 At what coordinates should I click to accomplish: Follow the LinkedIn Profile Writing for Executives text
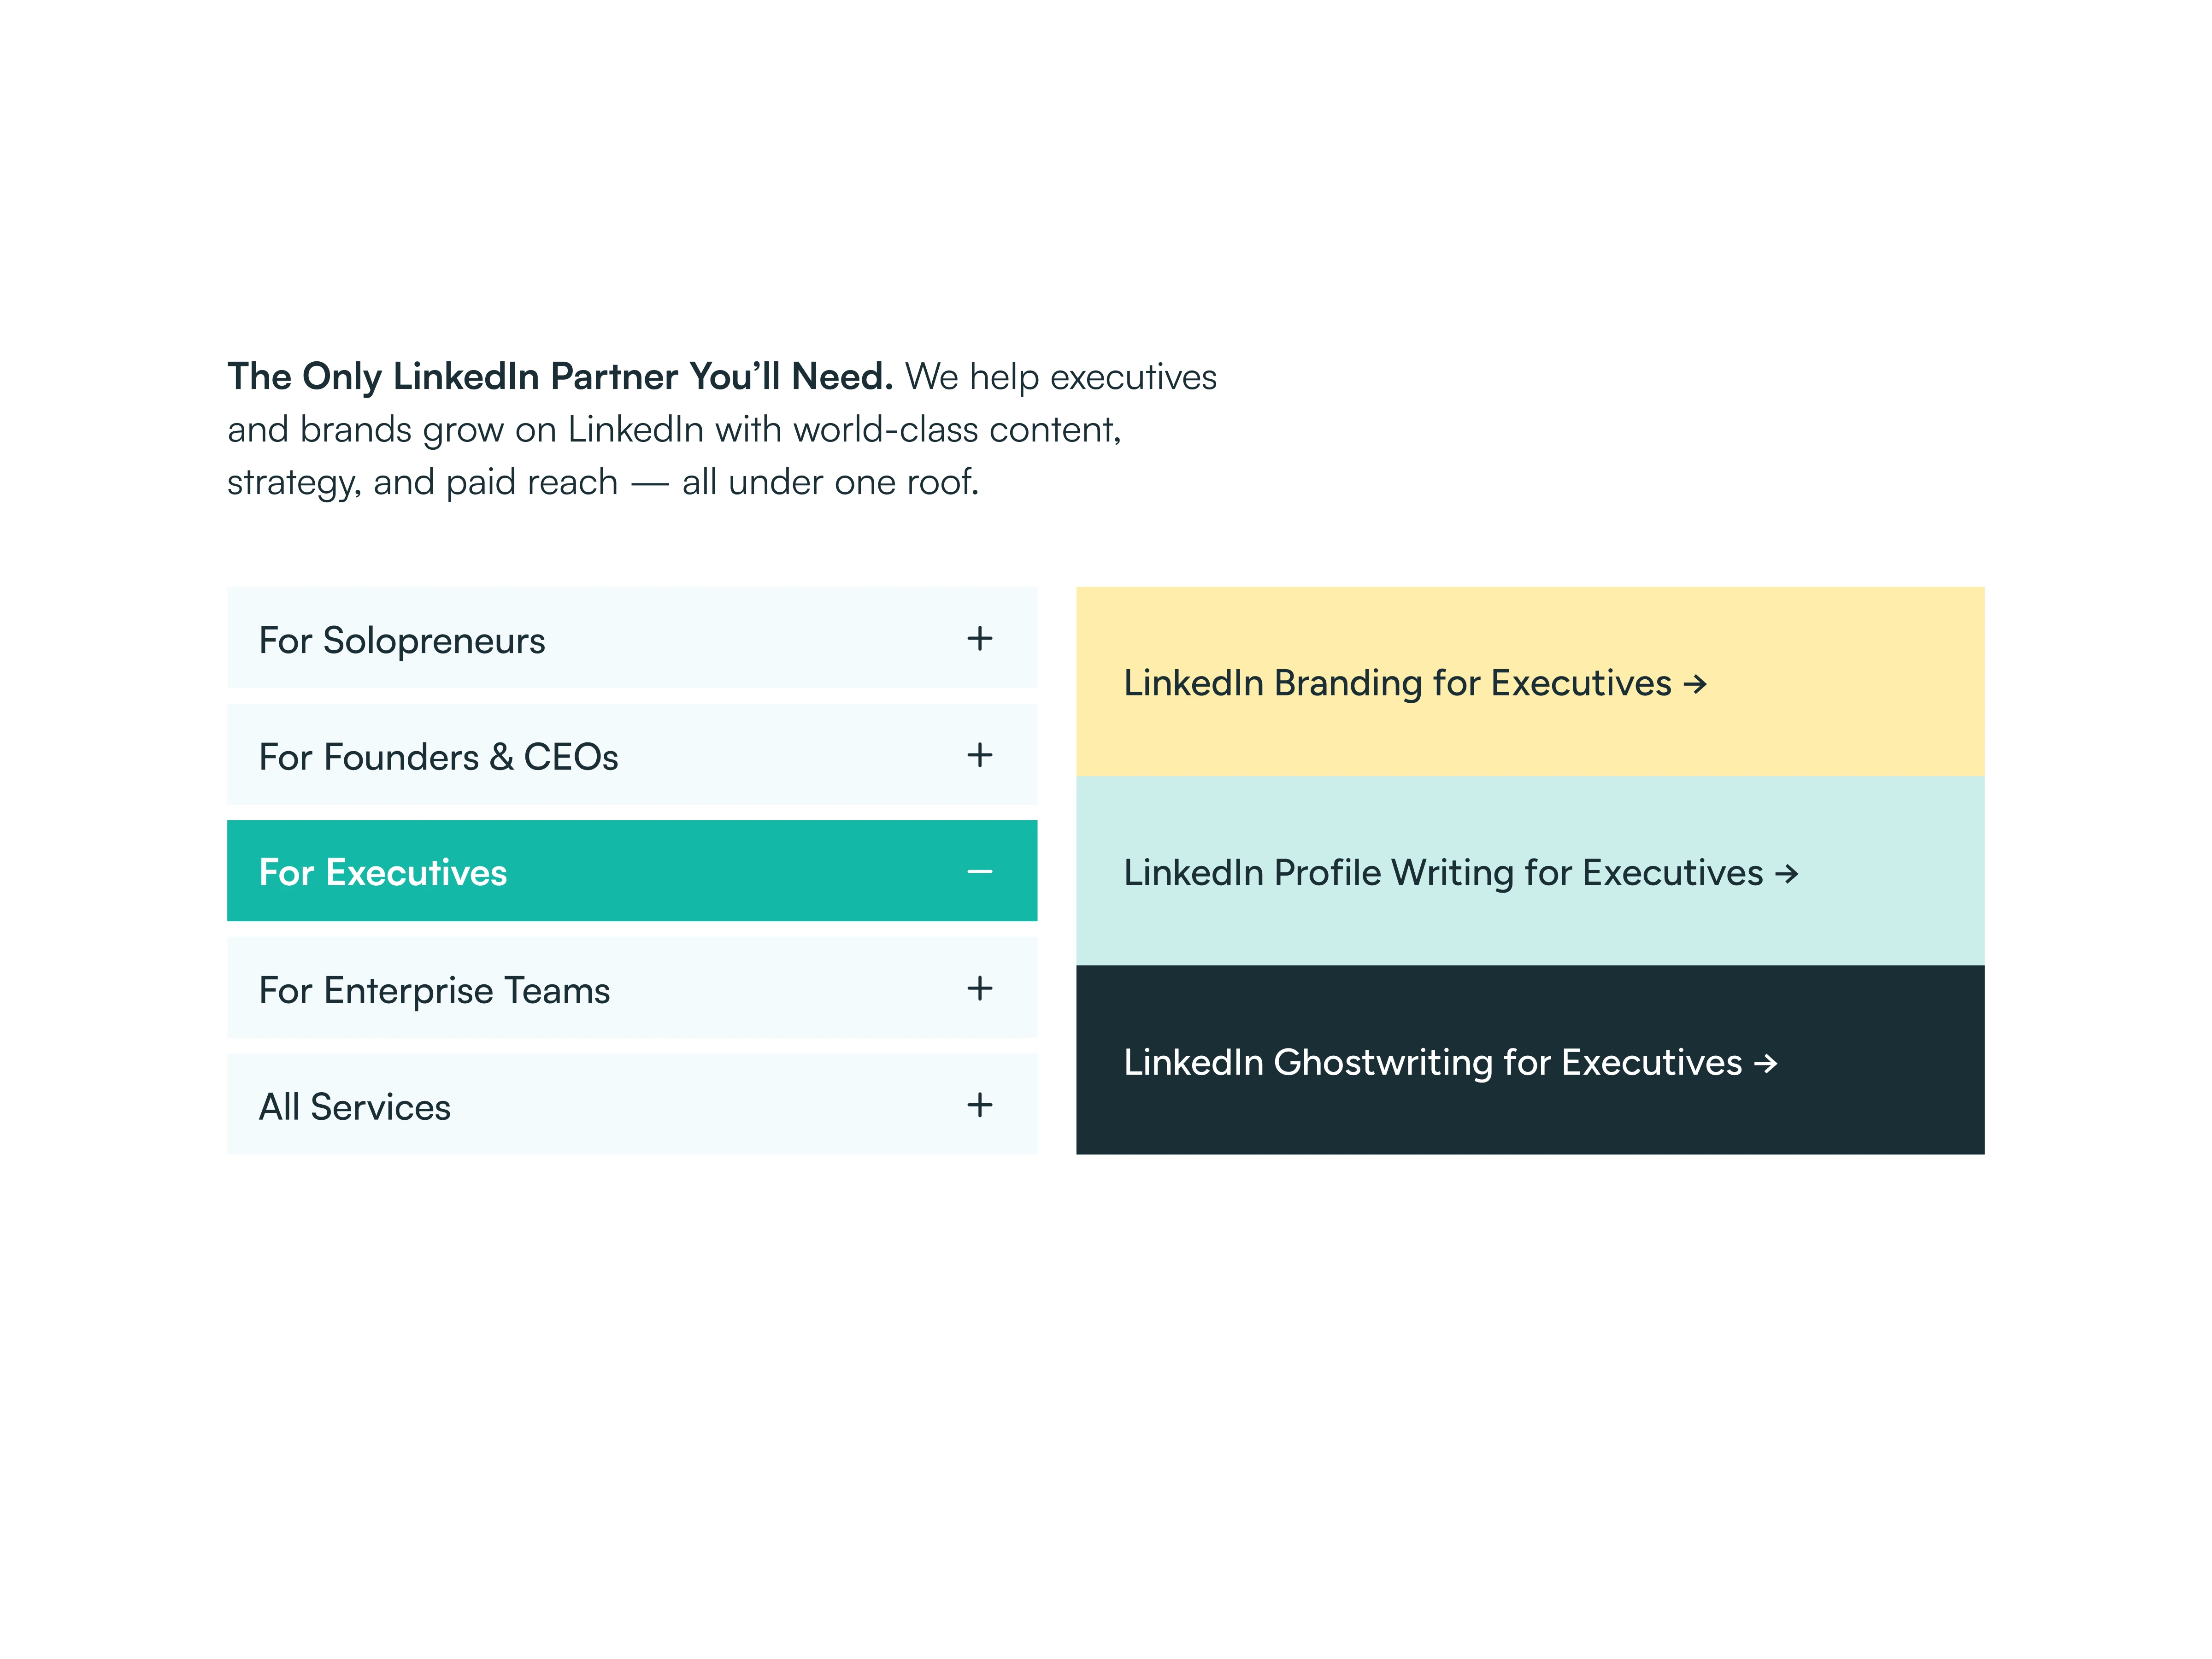coord(1442,873)
